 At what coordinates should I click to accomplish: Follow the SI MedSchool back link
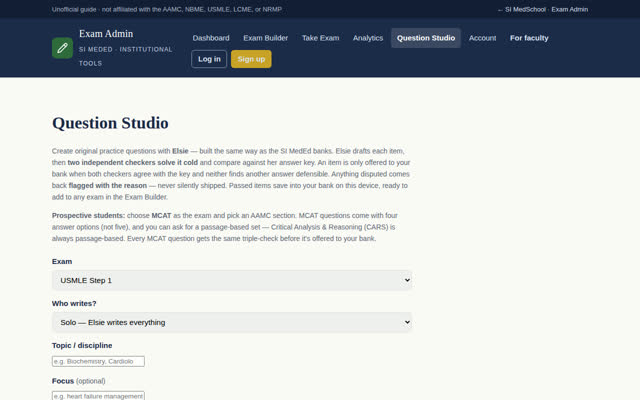click(x=522, y=9)
